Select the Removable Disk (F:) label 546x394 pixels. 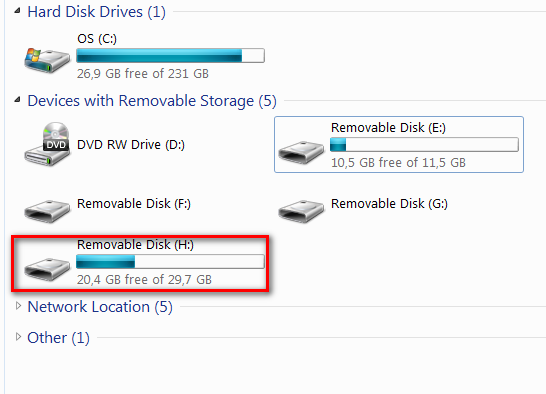(x=134, y=203)
